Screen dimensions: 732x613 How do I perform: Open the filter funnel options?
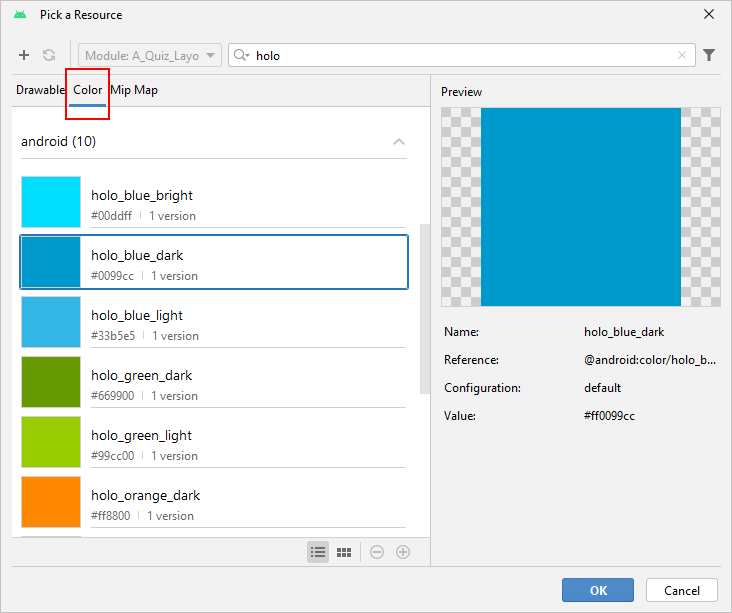coord(709,56)
